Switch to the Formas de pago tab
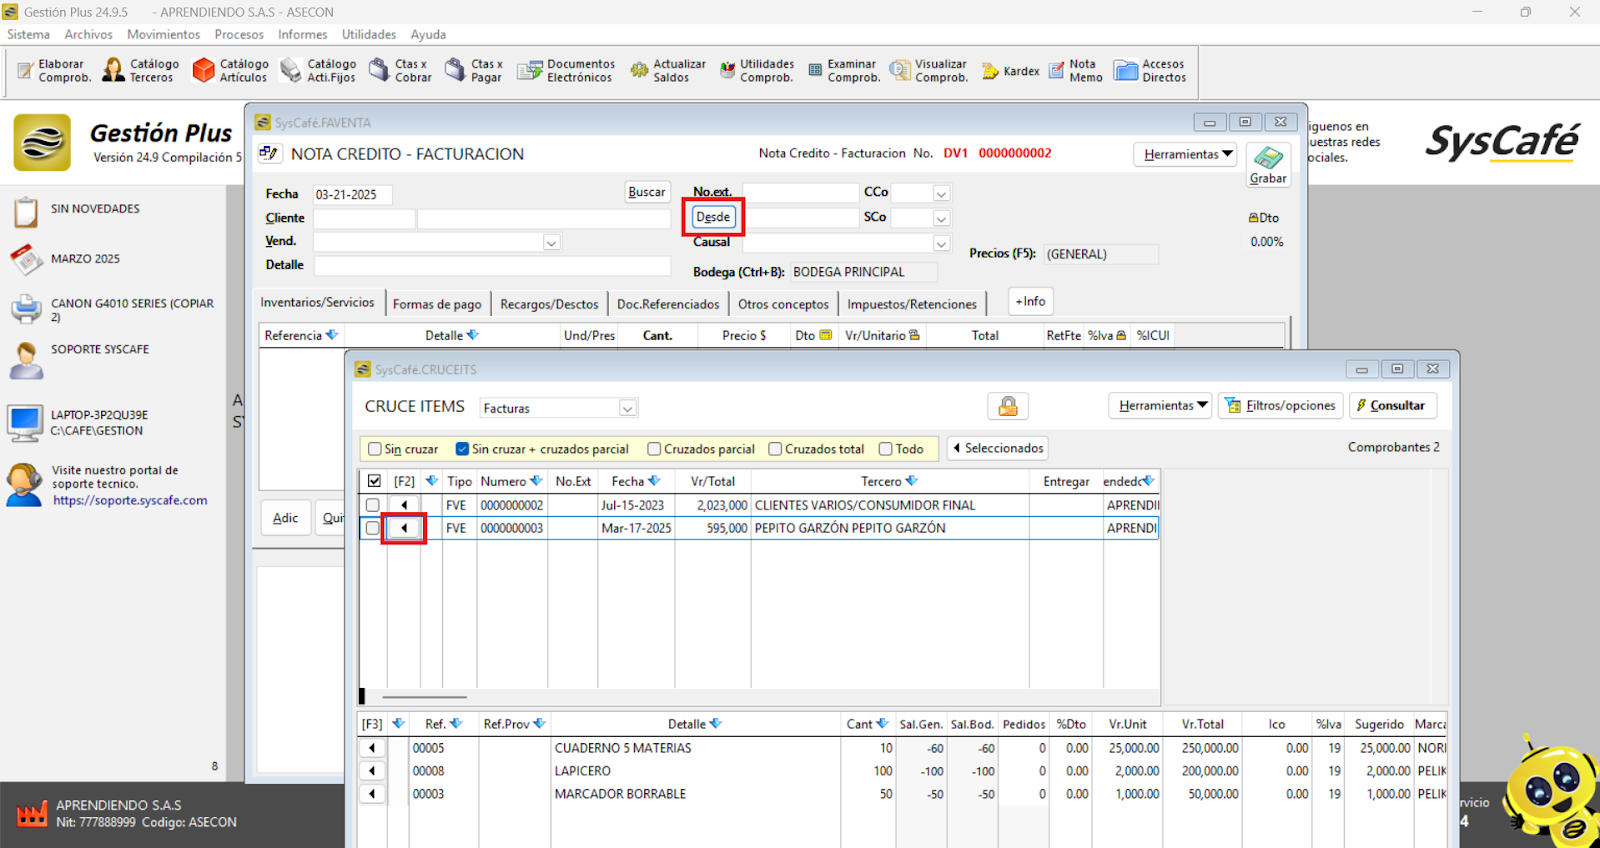Viewport: 1600px width, 848px height. coord(437,304)
